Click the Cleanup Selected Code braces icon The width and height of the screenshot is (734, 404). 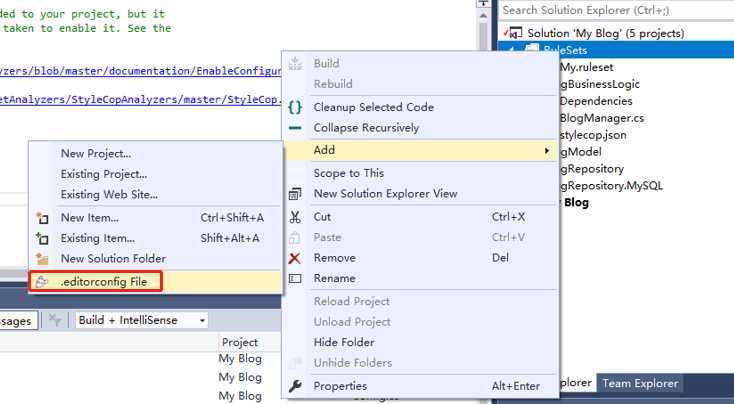coord(295,107)
